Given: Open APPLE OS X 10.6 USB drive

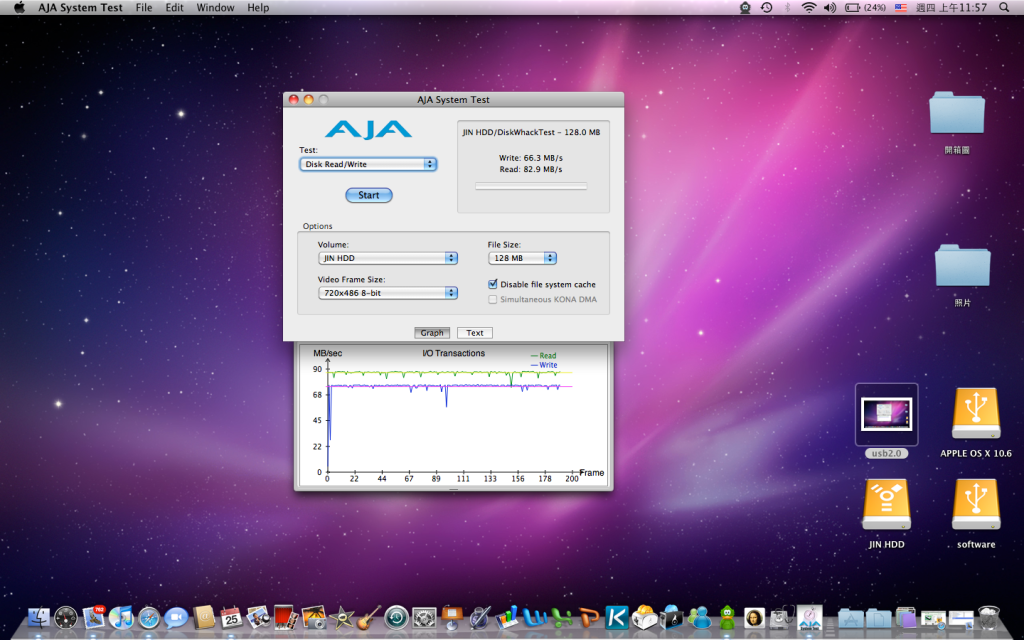Looking at the screenshot, I should [976, 413].
